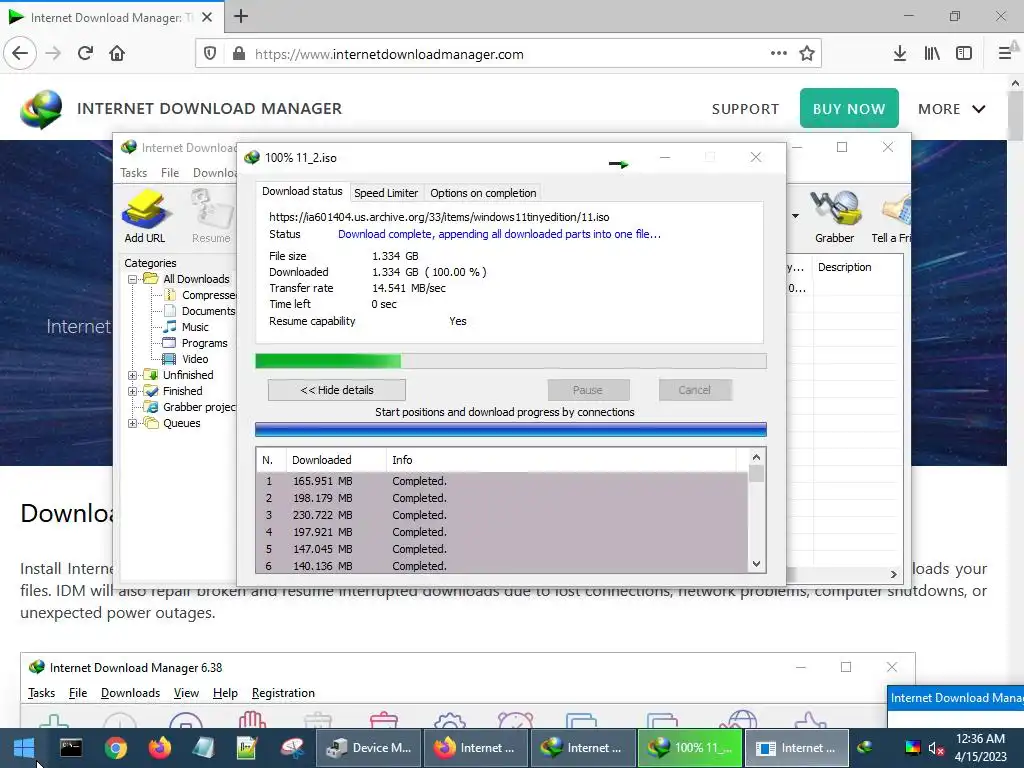
Task: Open the Options on completion tab
Action: click(x=483, y=193)
